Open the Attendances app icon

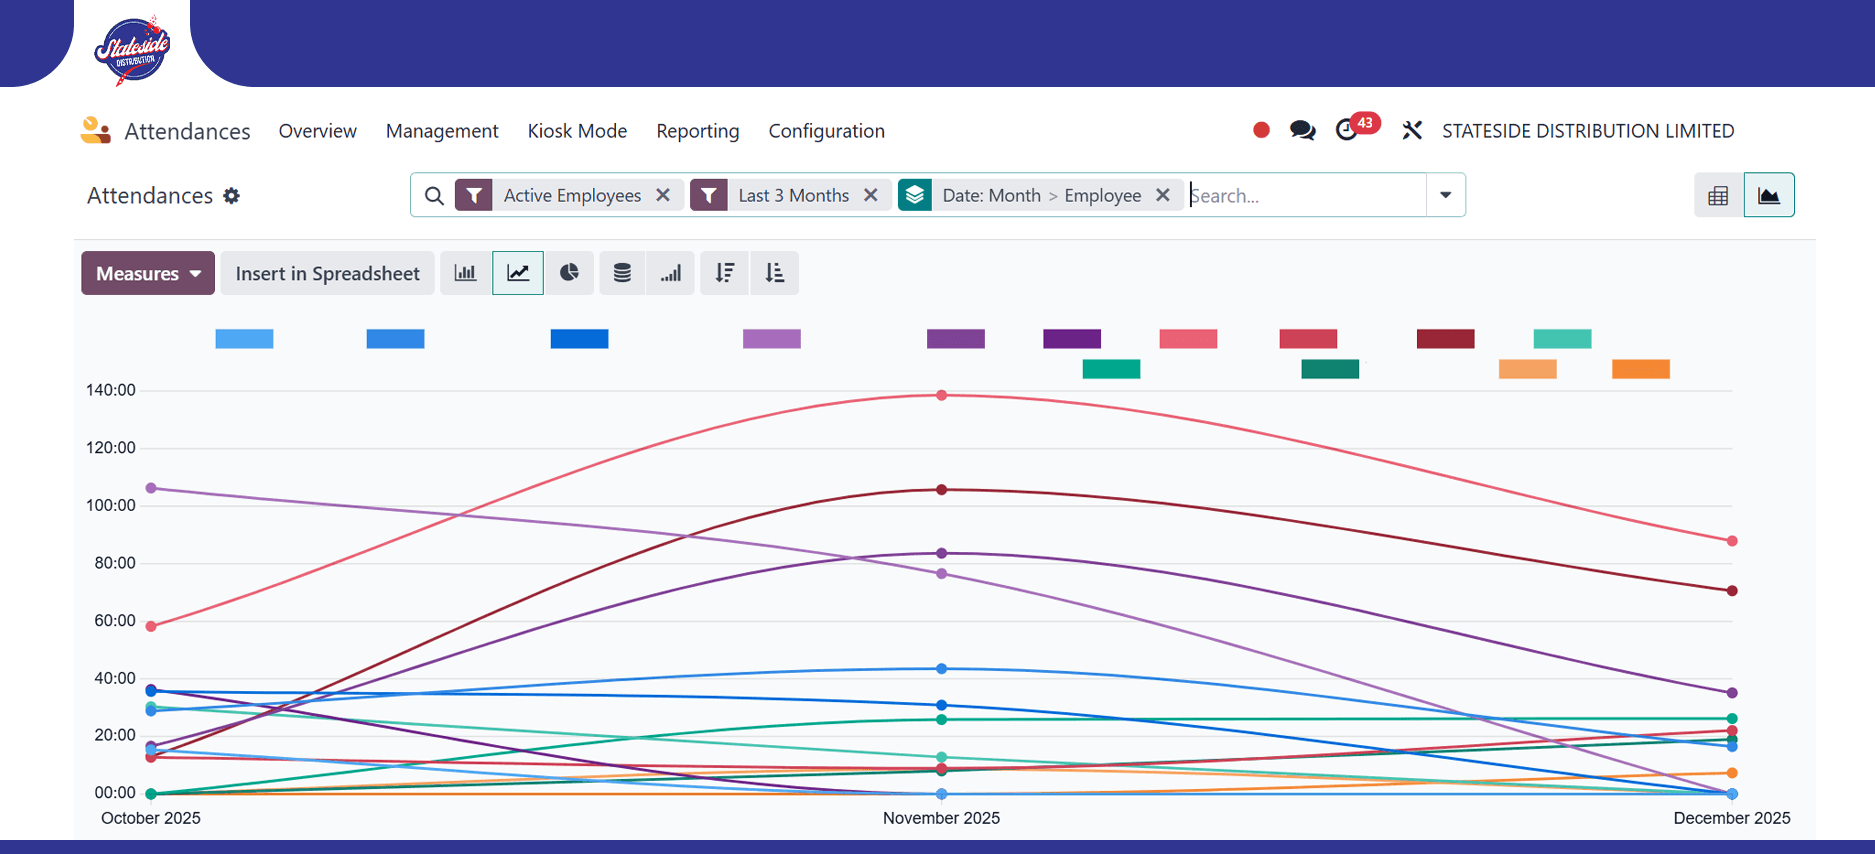click(96, 131)
